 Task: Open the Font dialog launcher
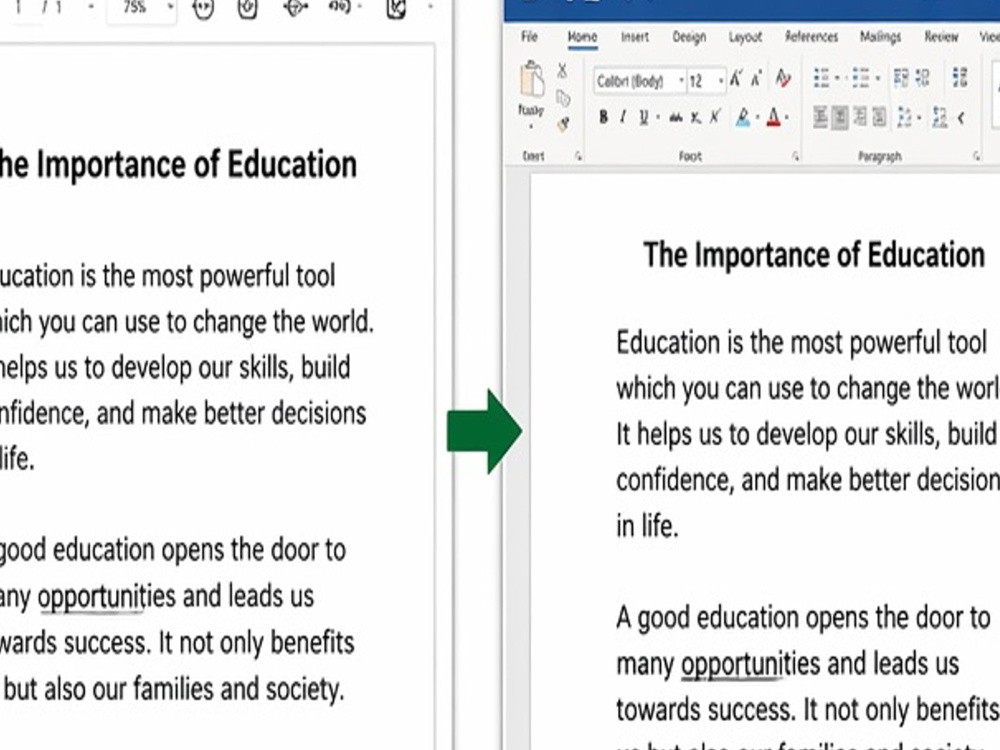795,156
